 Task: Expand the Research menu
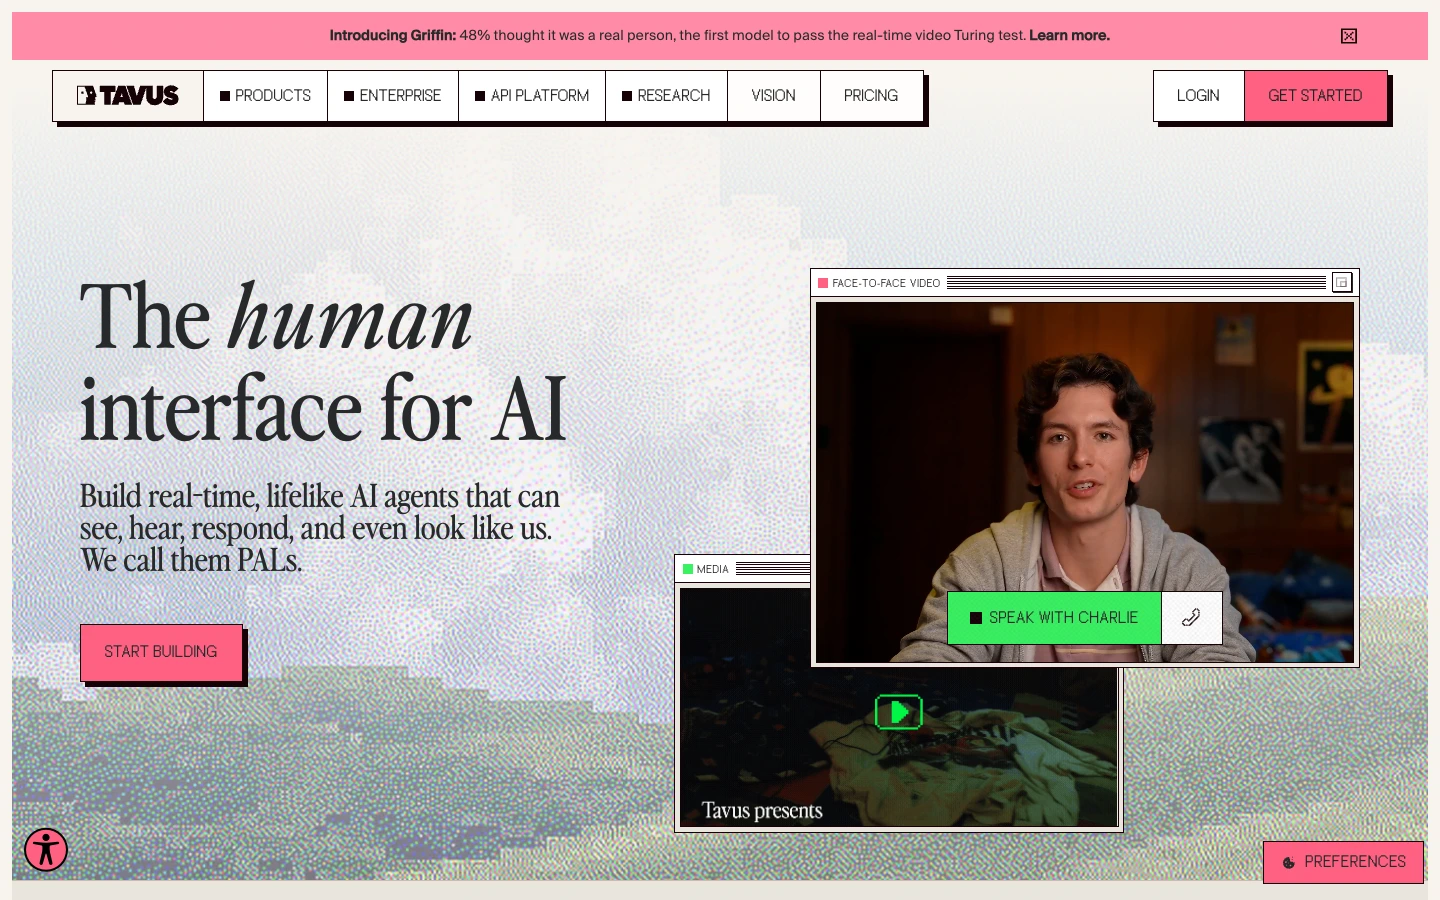pyautogui.click(x=666, y=96)
